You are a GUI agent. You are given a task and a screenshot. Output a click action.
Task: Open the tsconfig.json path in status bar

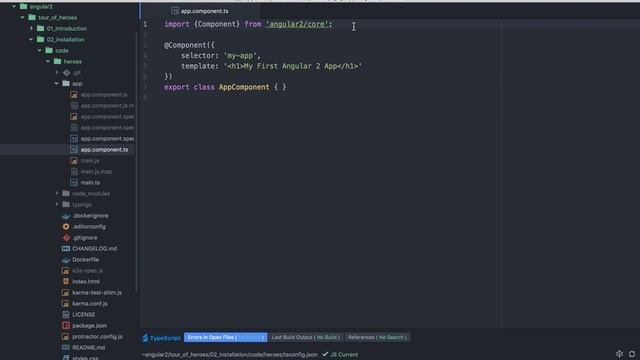[x=229, y=355]
